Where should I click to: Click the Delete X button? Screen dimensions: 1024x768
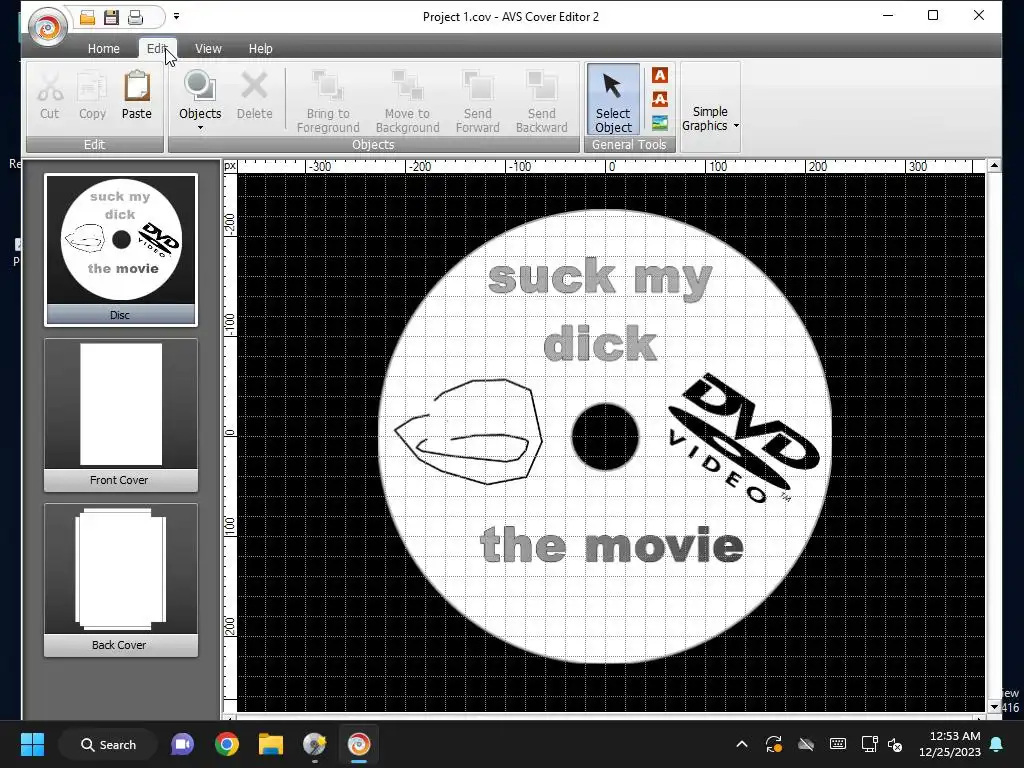(x=255, y=97)
